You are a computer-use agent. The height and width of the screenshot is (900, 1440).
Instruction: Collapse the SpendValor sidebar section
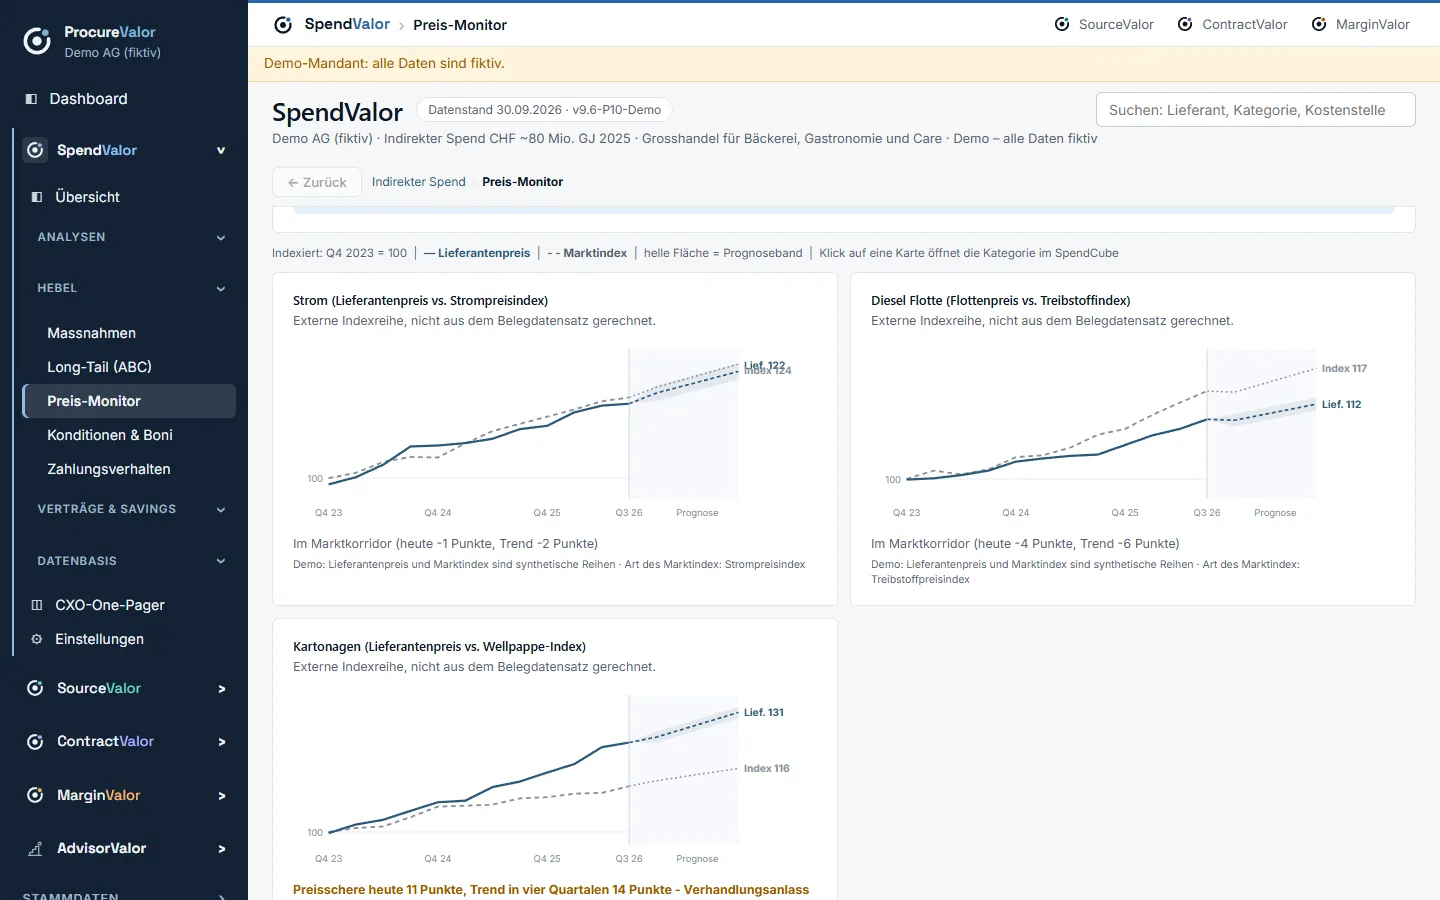tap(221, 151)
